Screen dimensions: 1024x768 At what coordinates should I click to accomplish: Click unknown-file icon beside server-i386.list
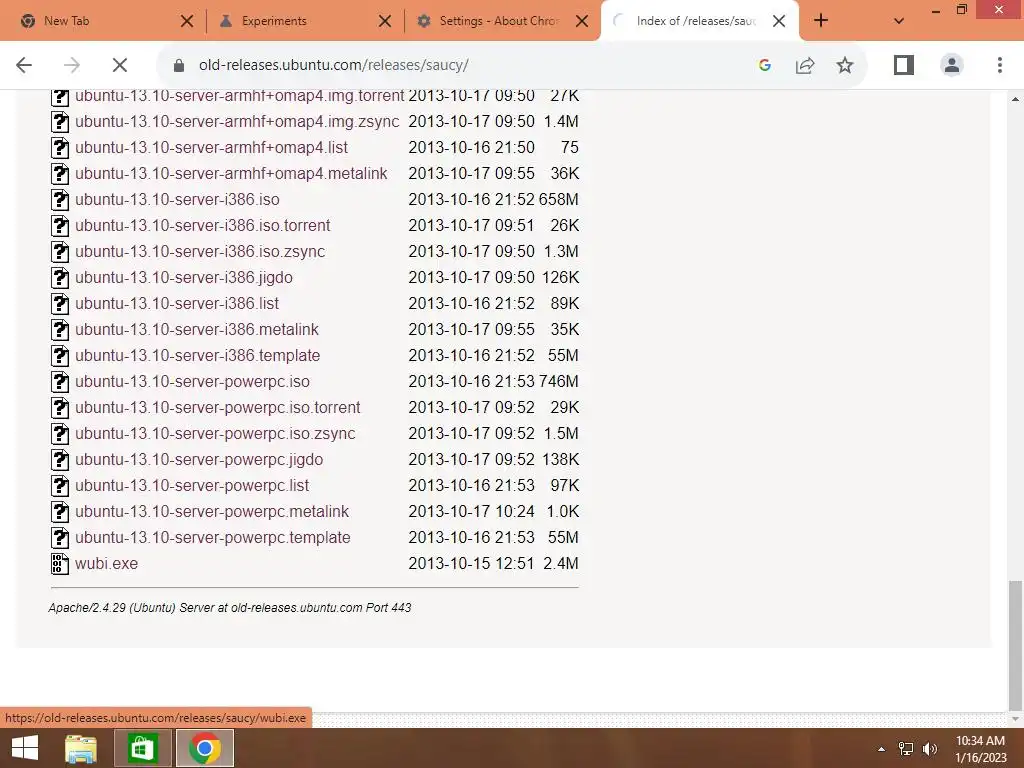[x=59, y=304]
